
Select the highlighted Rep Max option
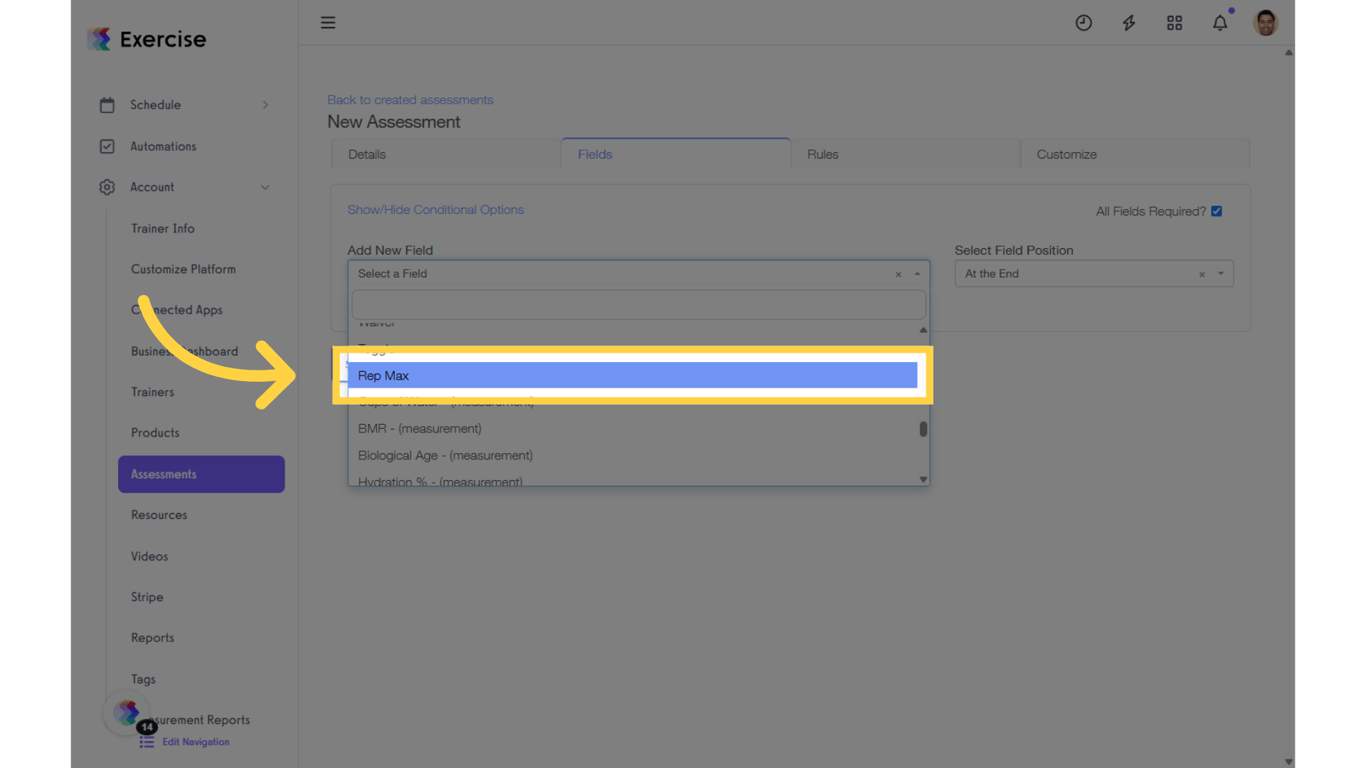coord(637,375)
